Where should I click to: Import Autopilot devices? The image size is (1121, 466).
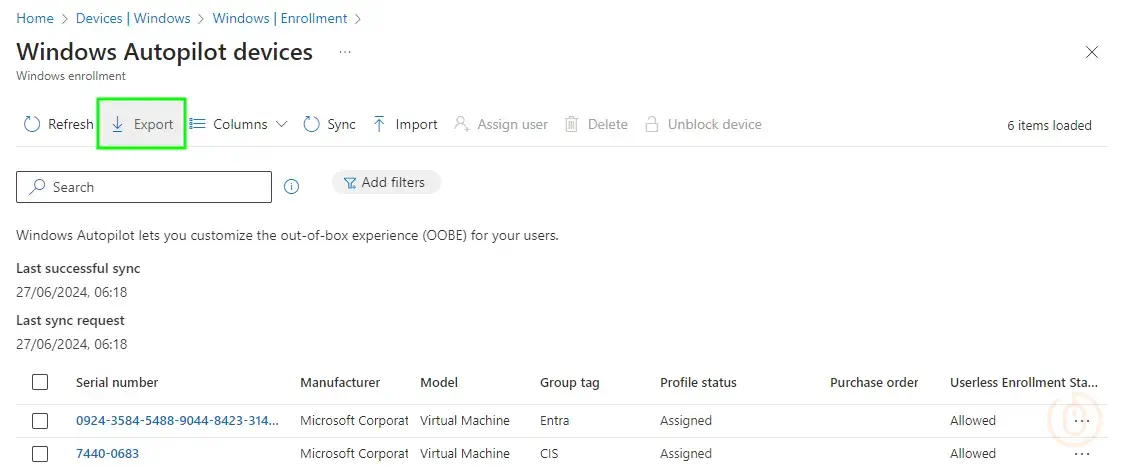click(405, 125)
